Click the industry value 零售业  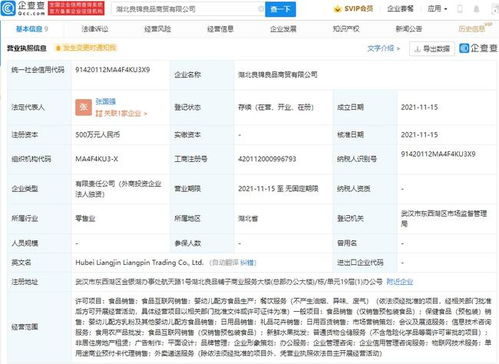coord(85,219)
